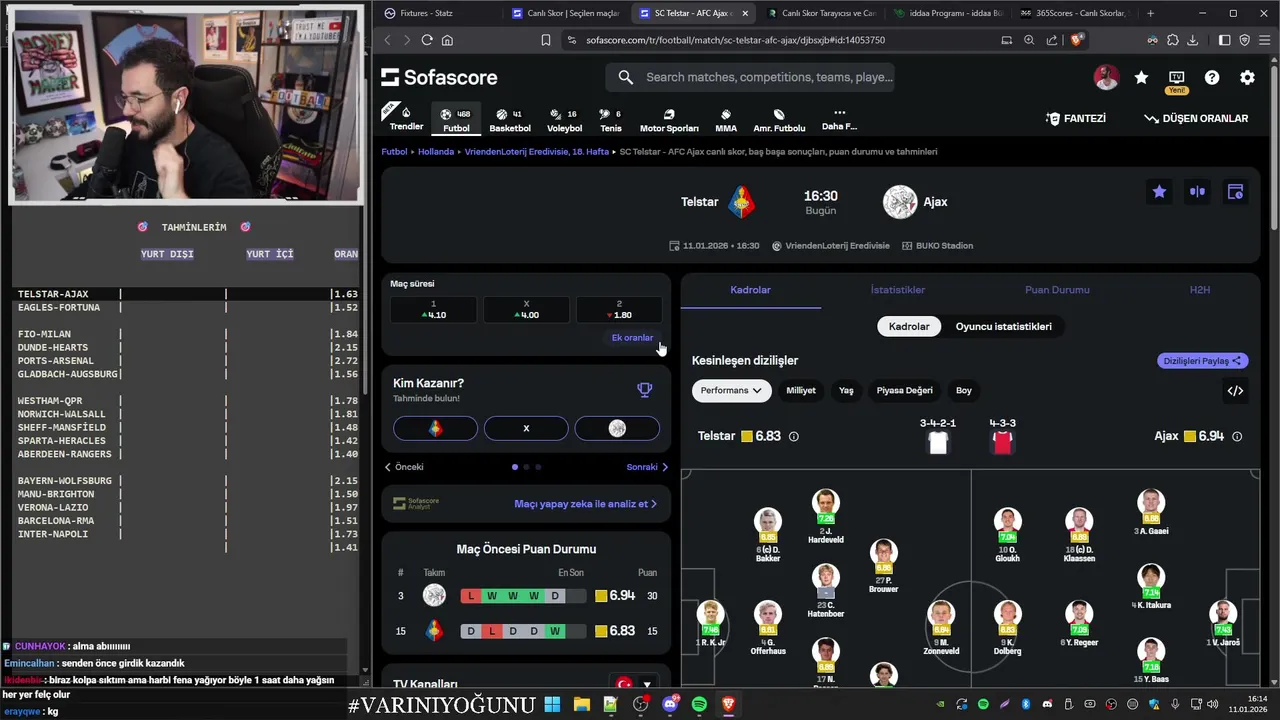Screen dimensions: 1280x720
Task: Enable the Boy lineup filter
Action: click(964, 391)
